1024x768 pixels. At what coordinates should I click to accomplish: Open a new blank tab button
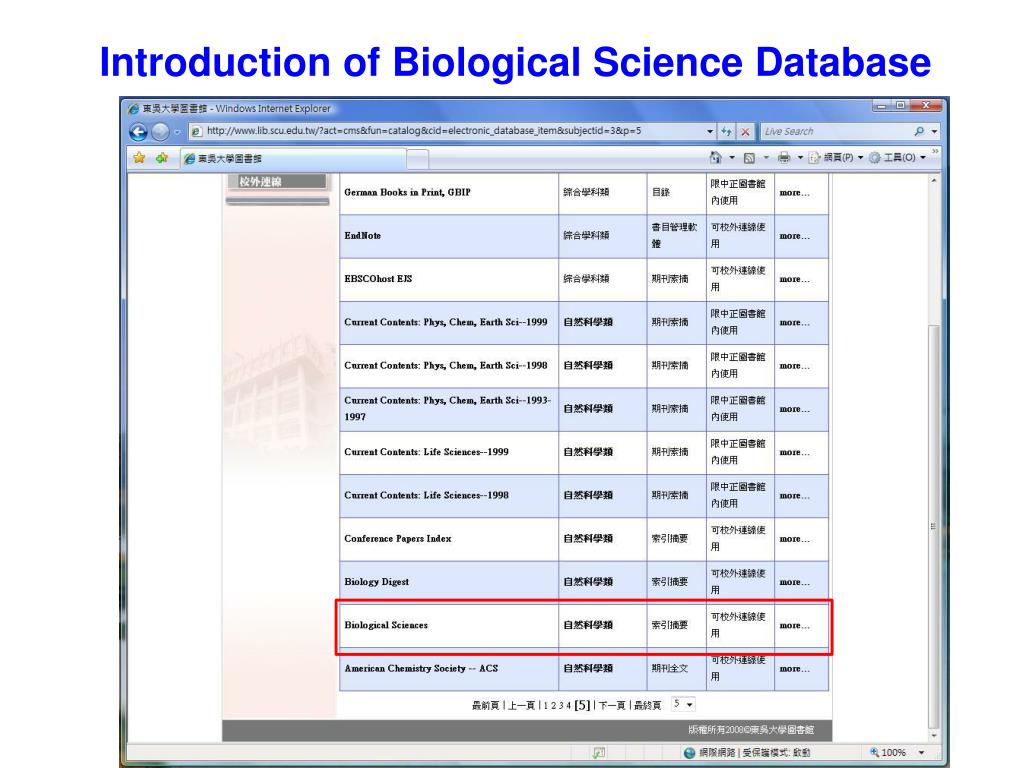pos(418,158)
